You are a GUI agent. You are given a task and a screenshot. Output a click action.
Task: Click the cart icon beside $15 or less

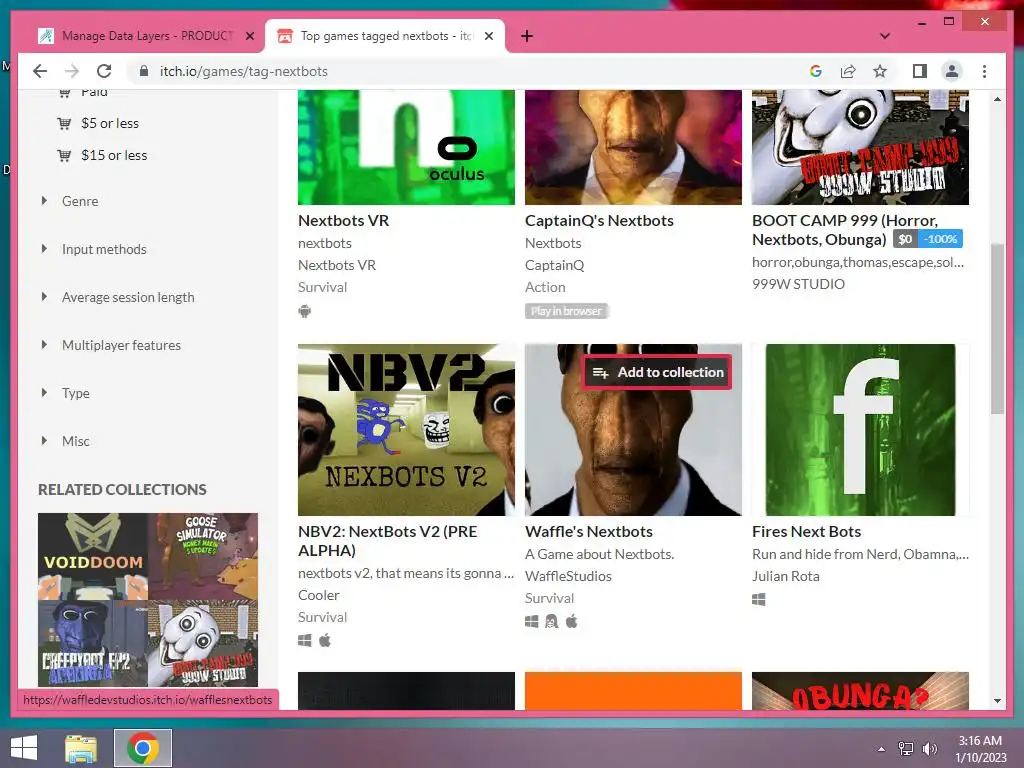(64, 155)
